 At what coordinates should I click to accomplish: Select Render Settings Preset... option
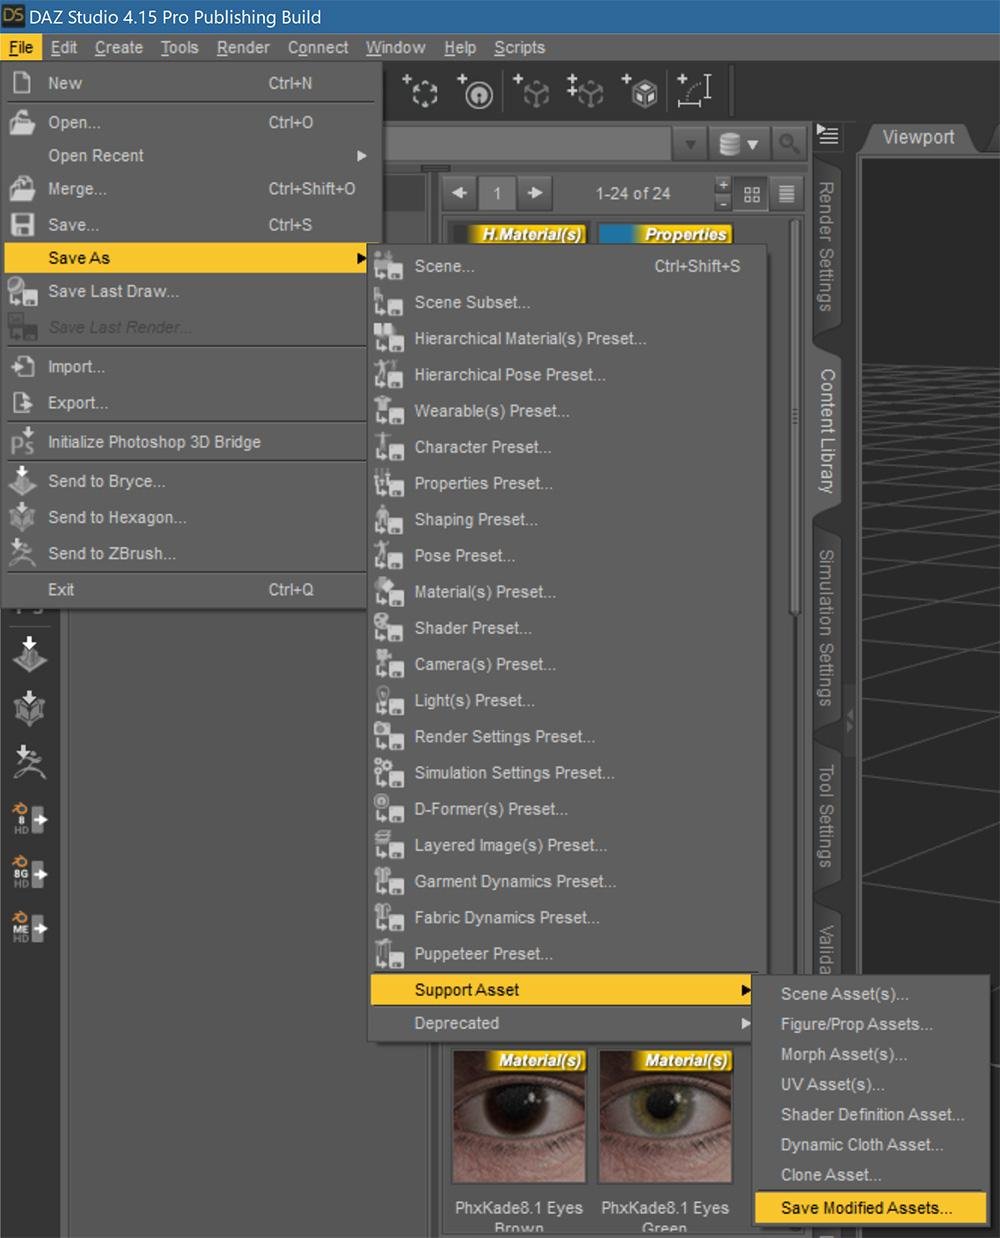(568, 737)
